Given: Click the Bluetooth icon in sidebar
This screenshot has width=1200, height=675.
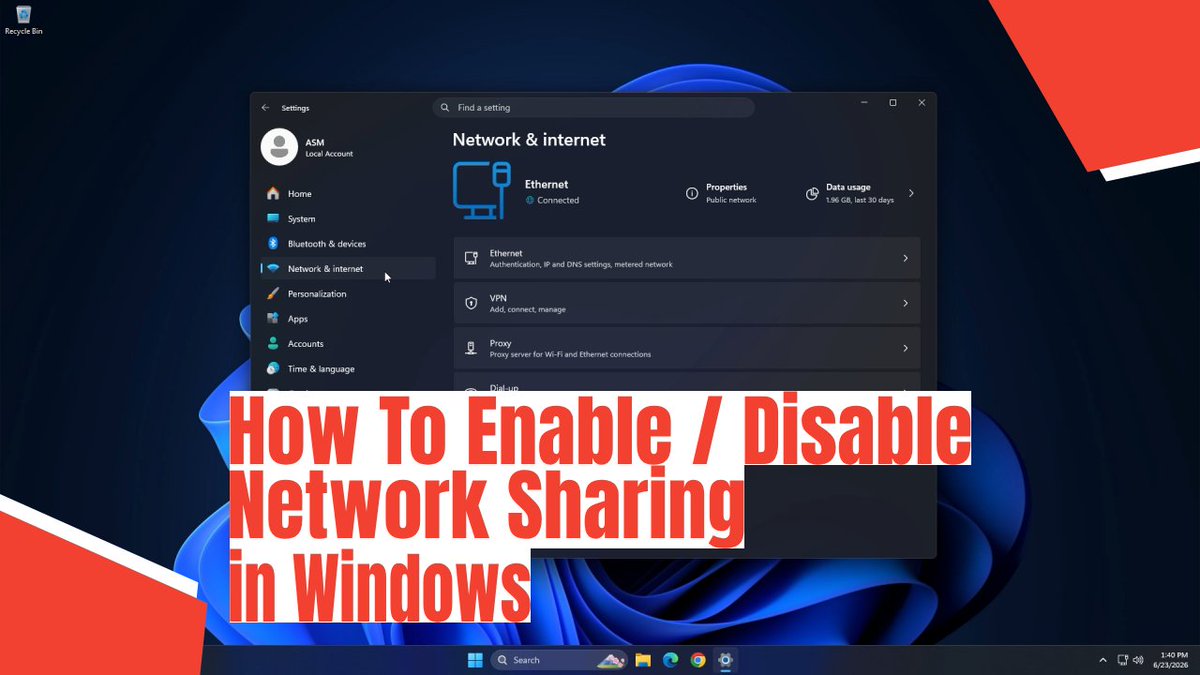Looking at the screenshot, I should tap(273, 243).
